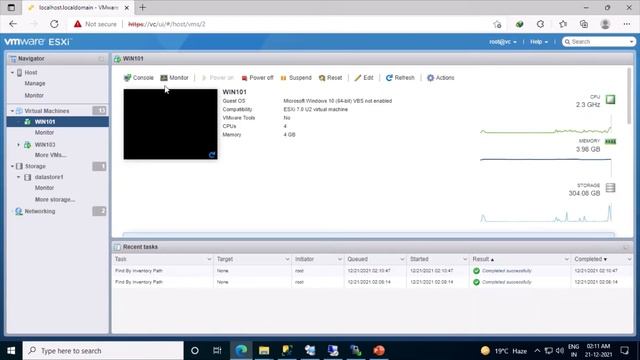Click the CPU usage icon
The height and width of the screenshot is (360, 640).
pyautogui.click(x=611, y=99)
